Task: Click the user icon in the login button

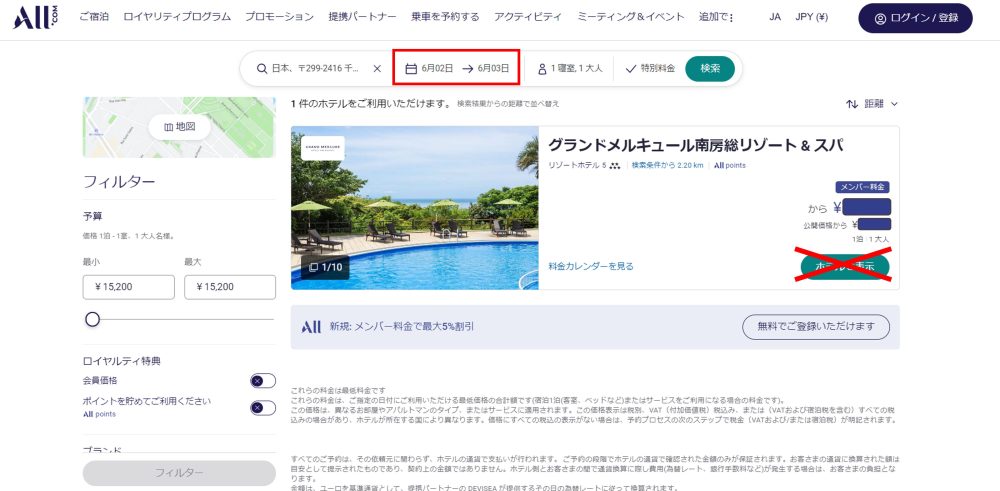Action: click(x=880, y=18)
